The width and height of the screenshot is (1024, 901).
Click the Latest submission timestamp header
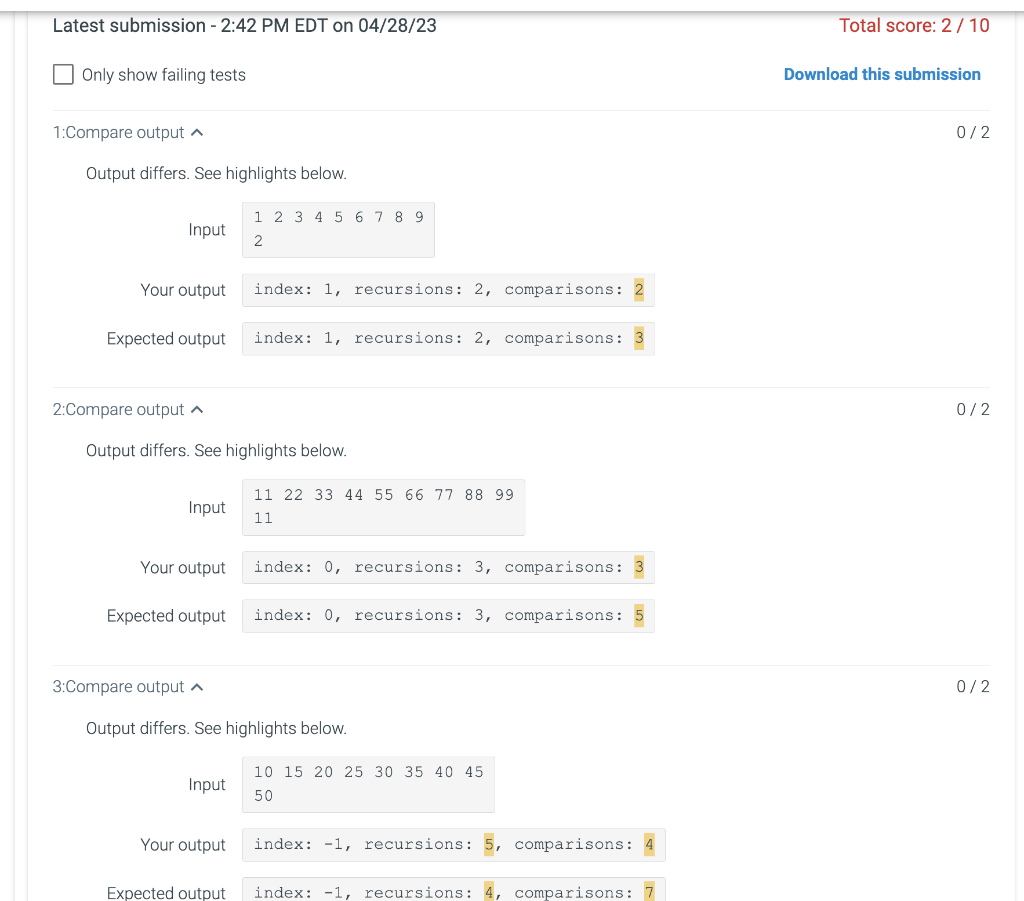(245, 25)
